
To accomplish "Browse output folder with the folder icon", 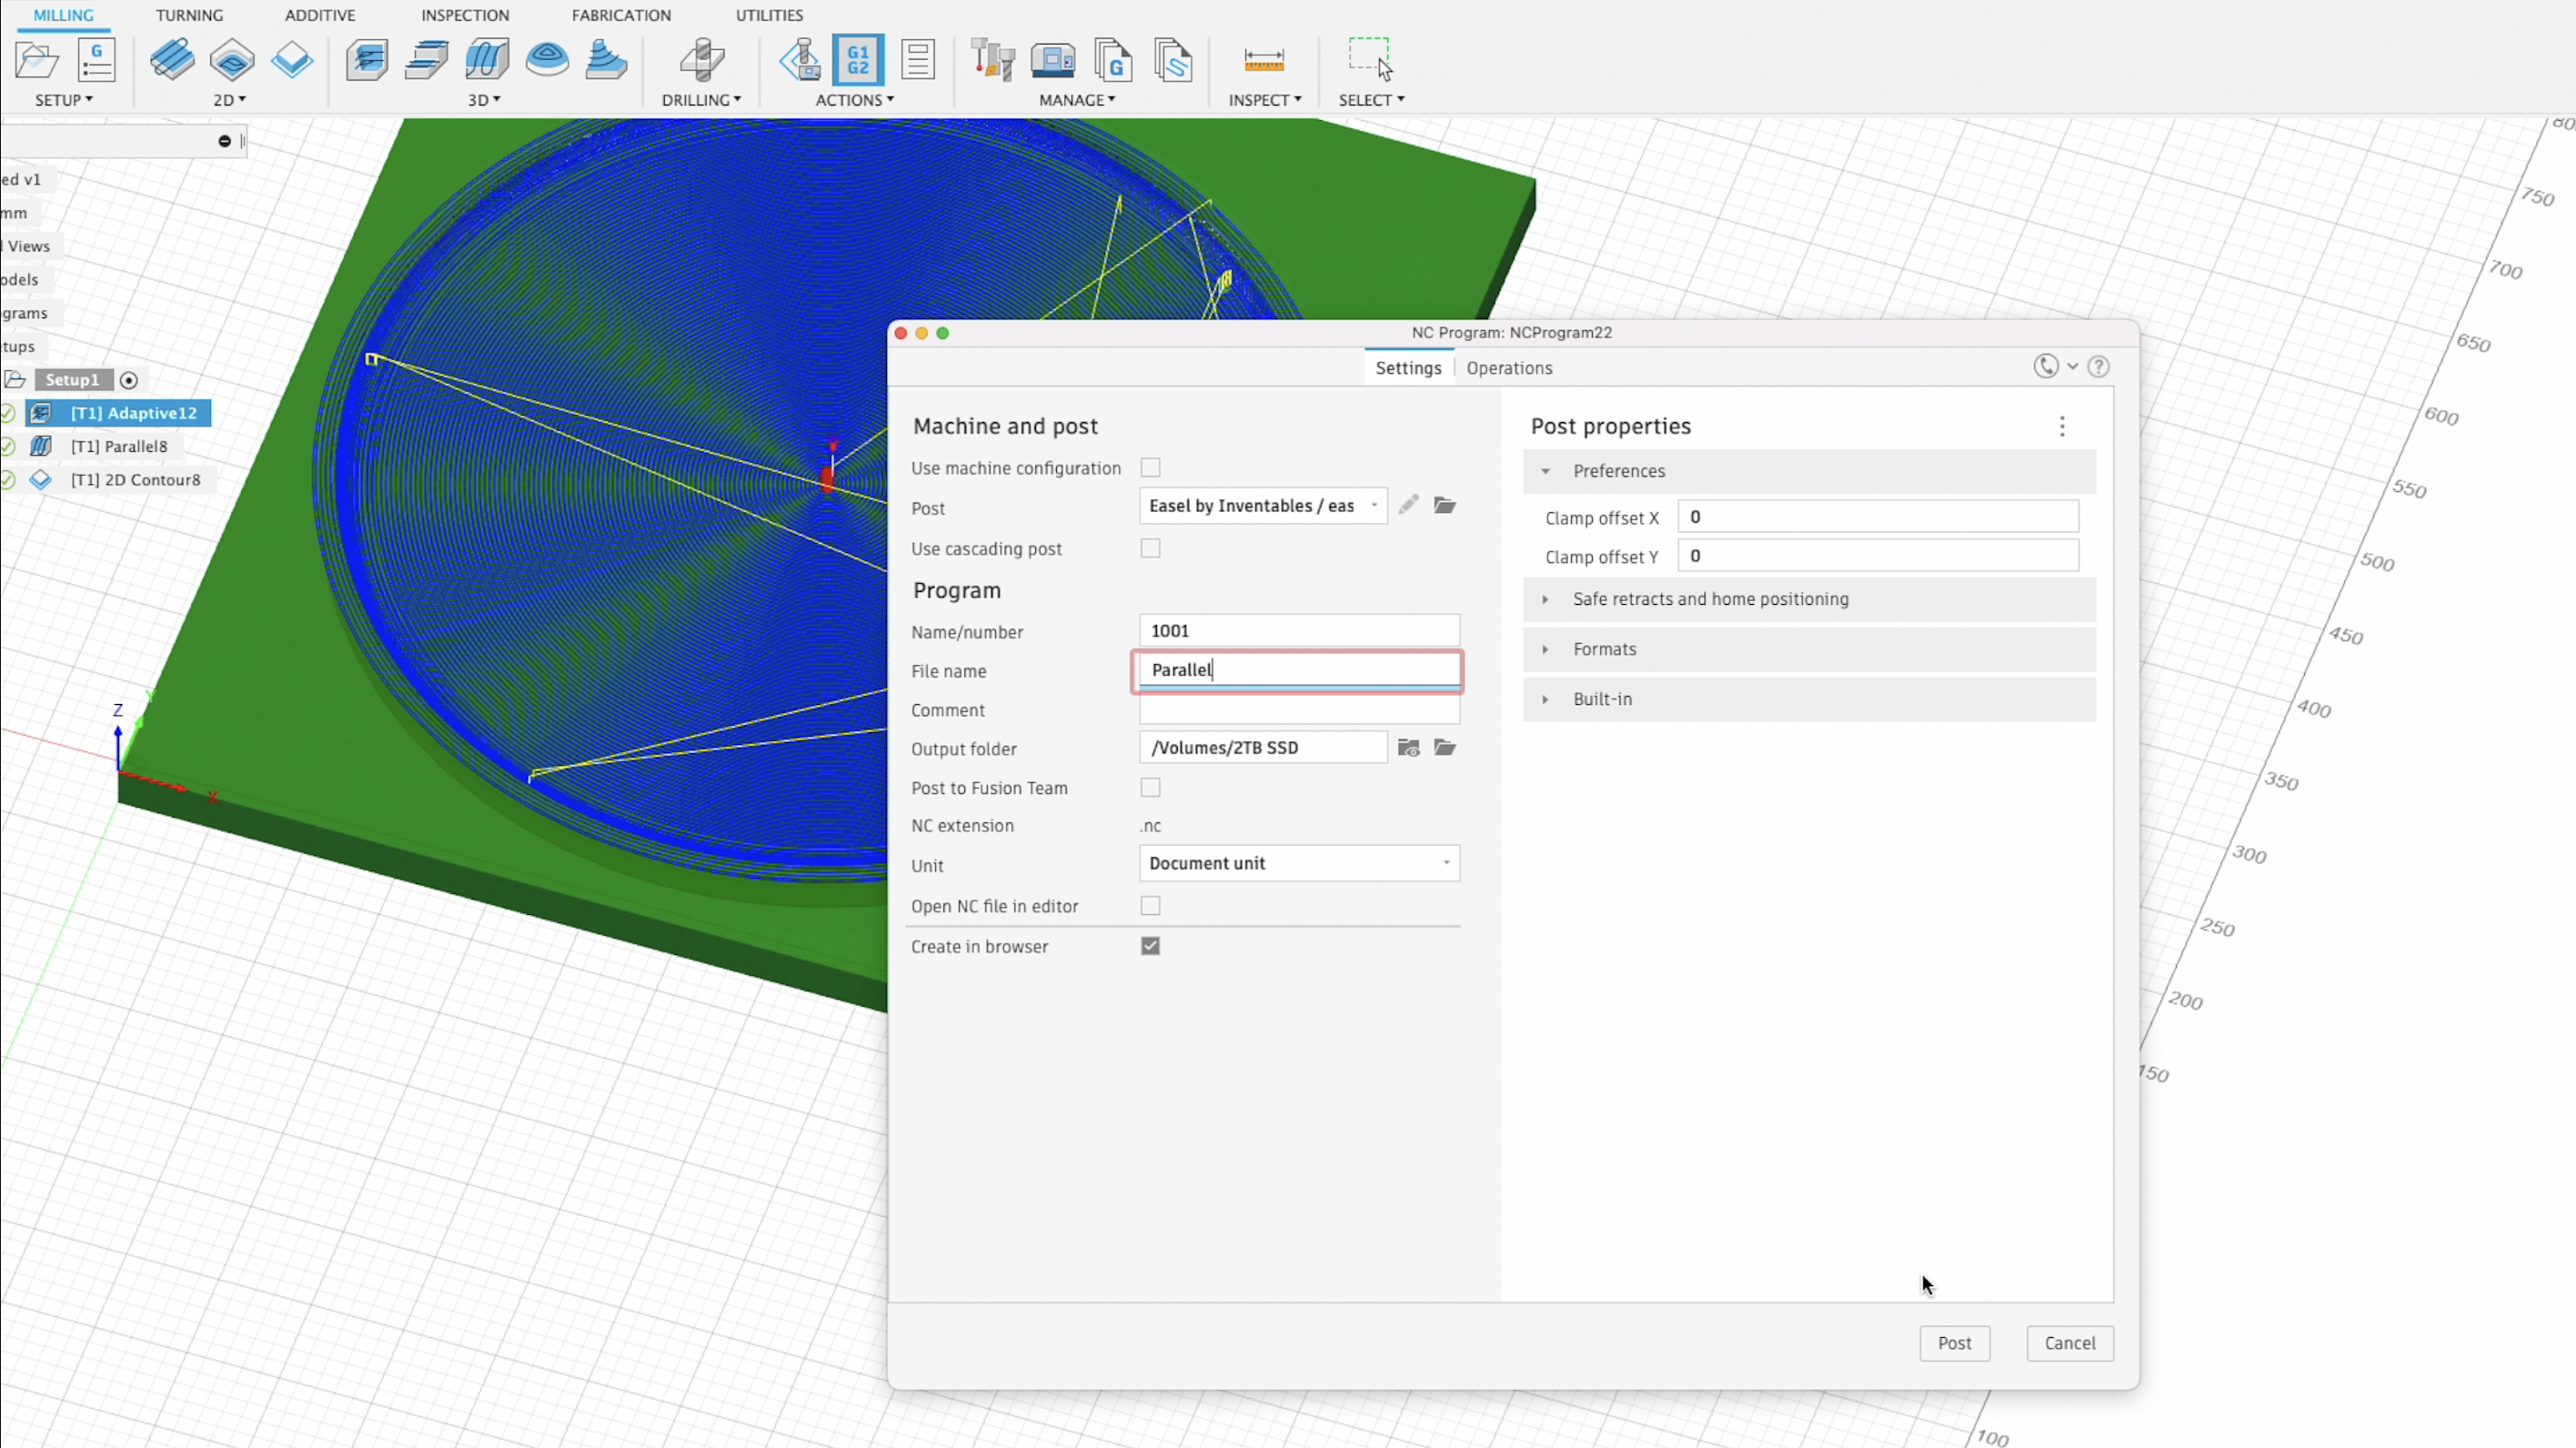I will click(x=1445, y=748).
